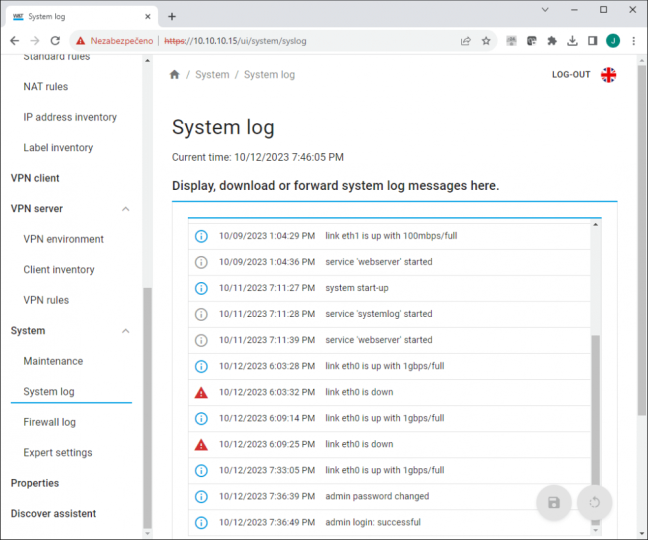This screenshot has height=540, width=648.
Task: Collapse the VPN server section chevron
Action: pos(126,209)
